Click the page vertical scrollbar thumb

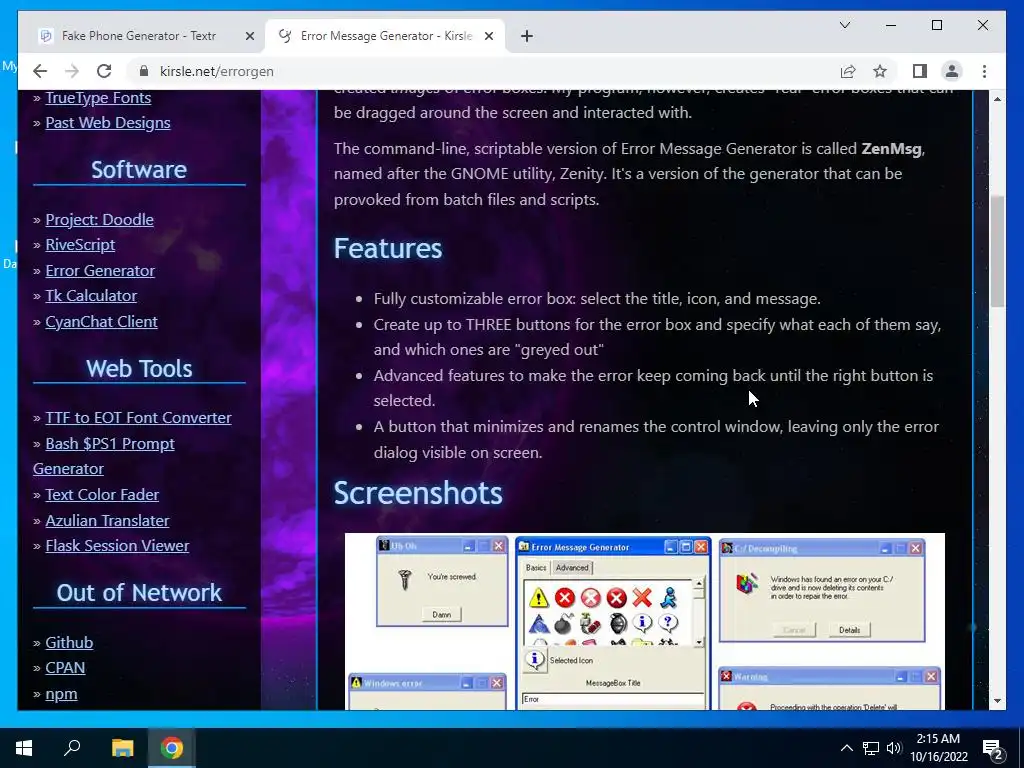click(997, 251)
